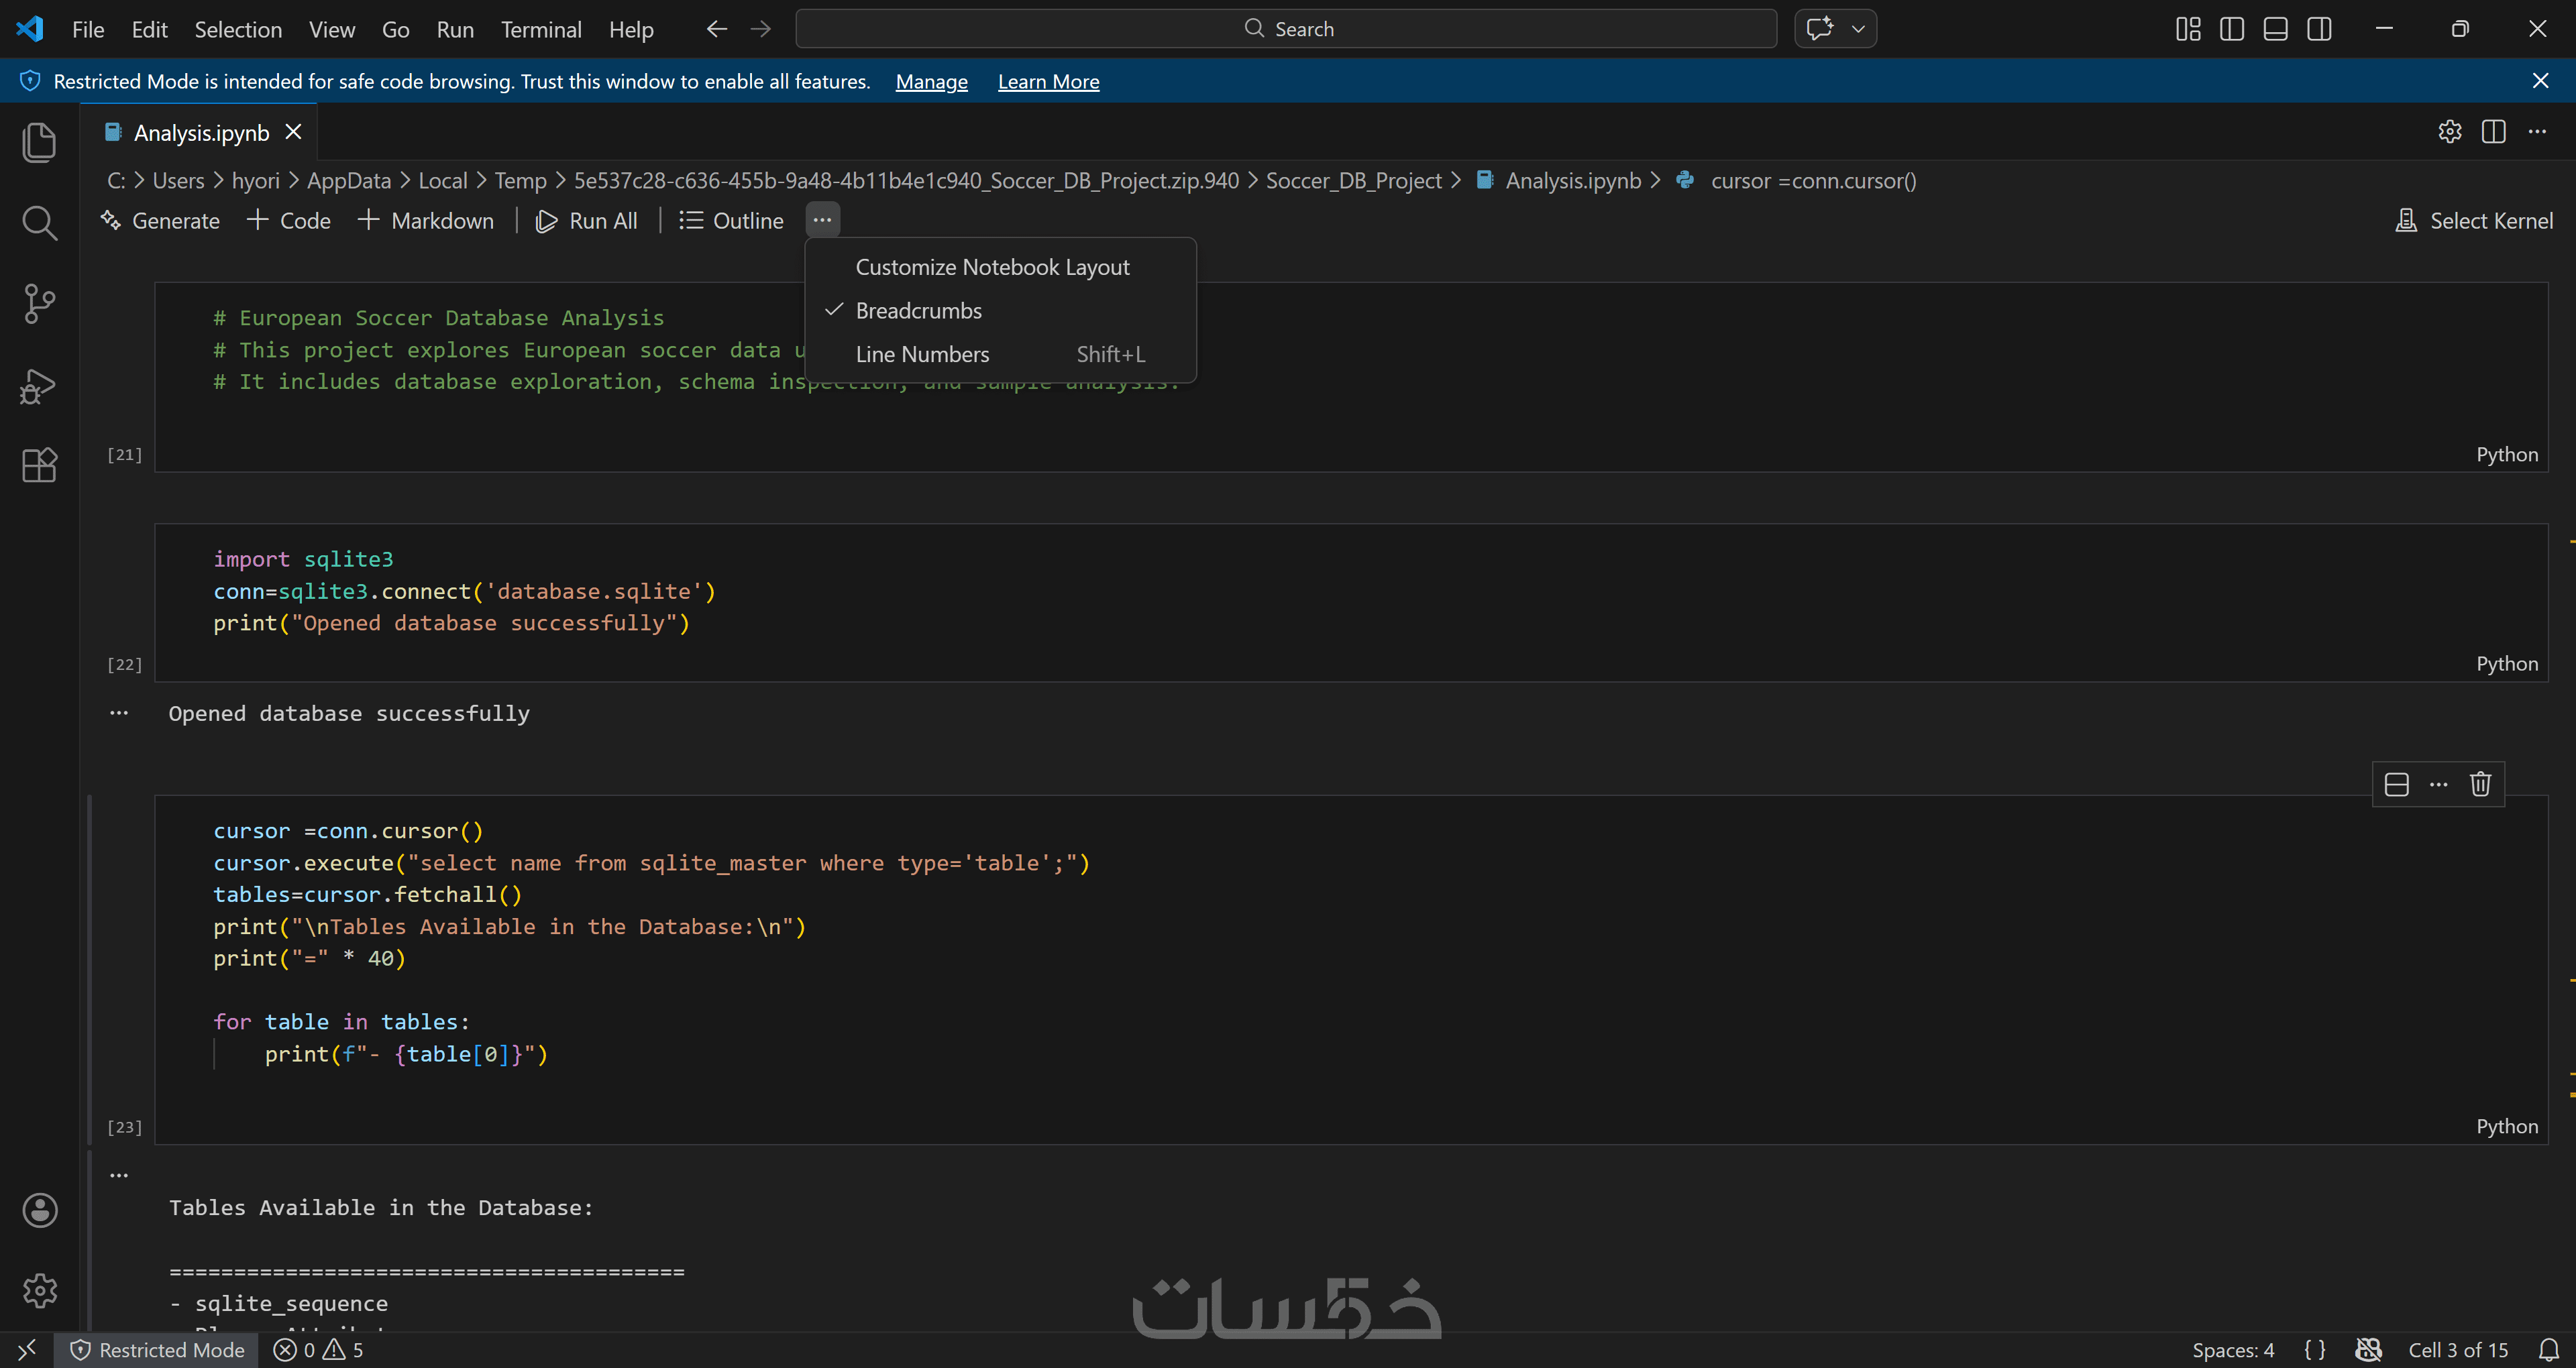This screenshot has height=1368, width=2576.
Task: Expand collapsed output of cell 22
Action: point(119,713)
